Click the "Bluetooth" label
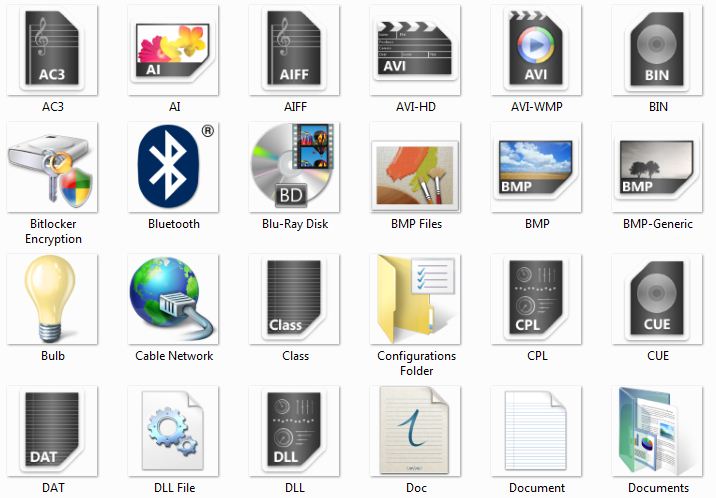 coord(174,224)
